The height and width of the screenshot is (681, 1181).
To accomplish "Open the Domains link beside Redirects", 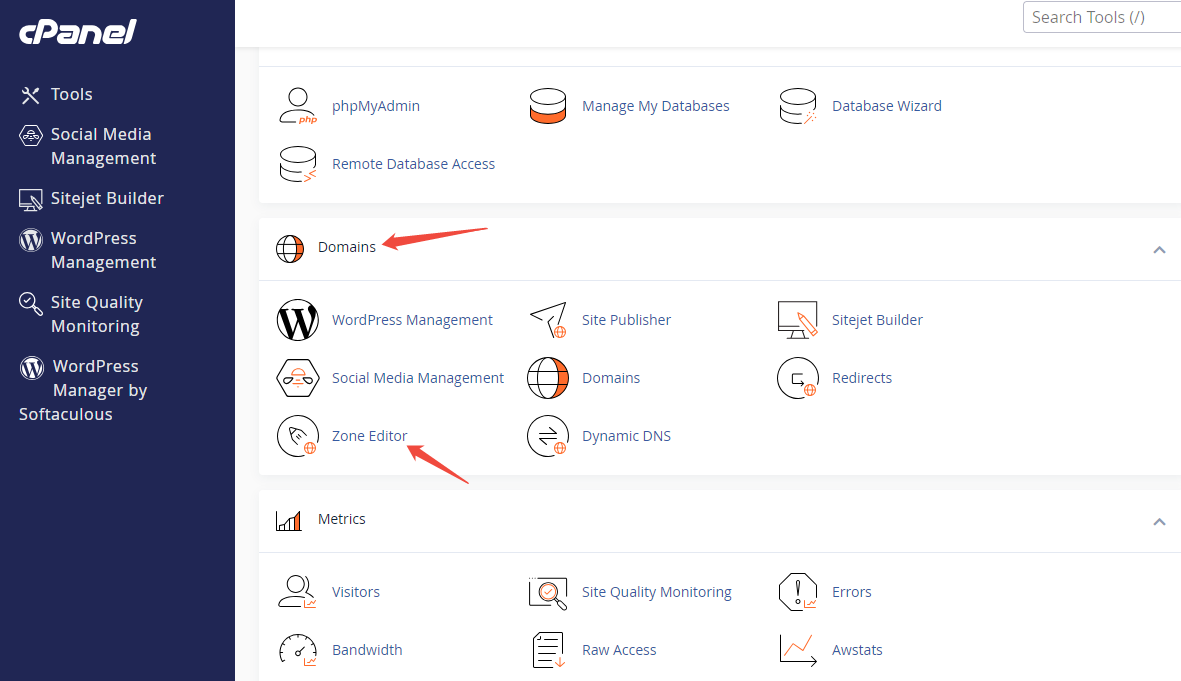I will pyautogui.click(x=611, y=378).
